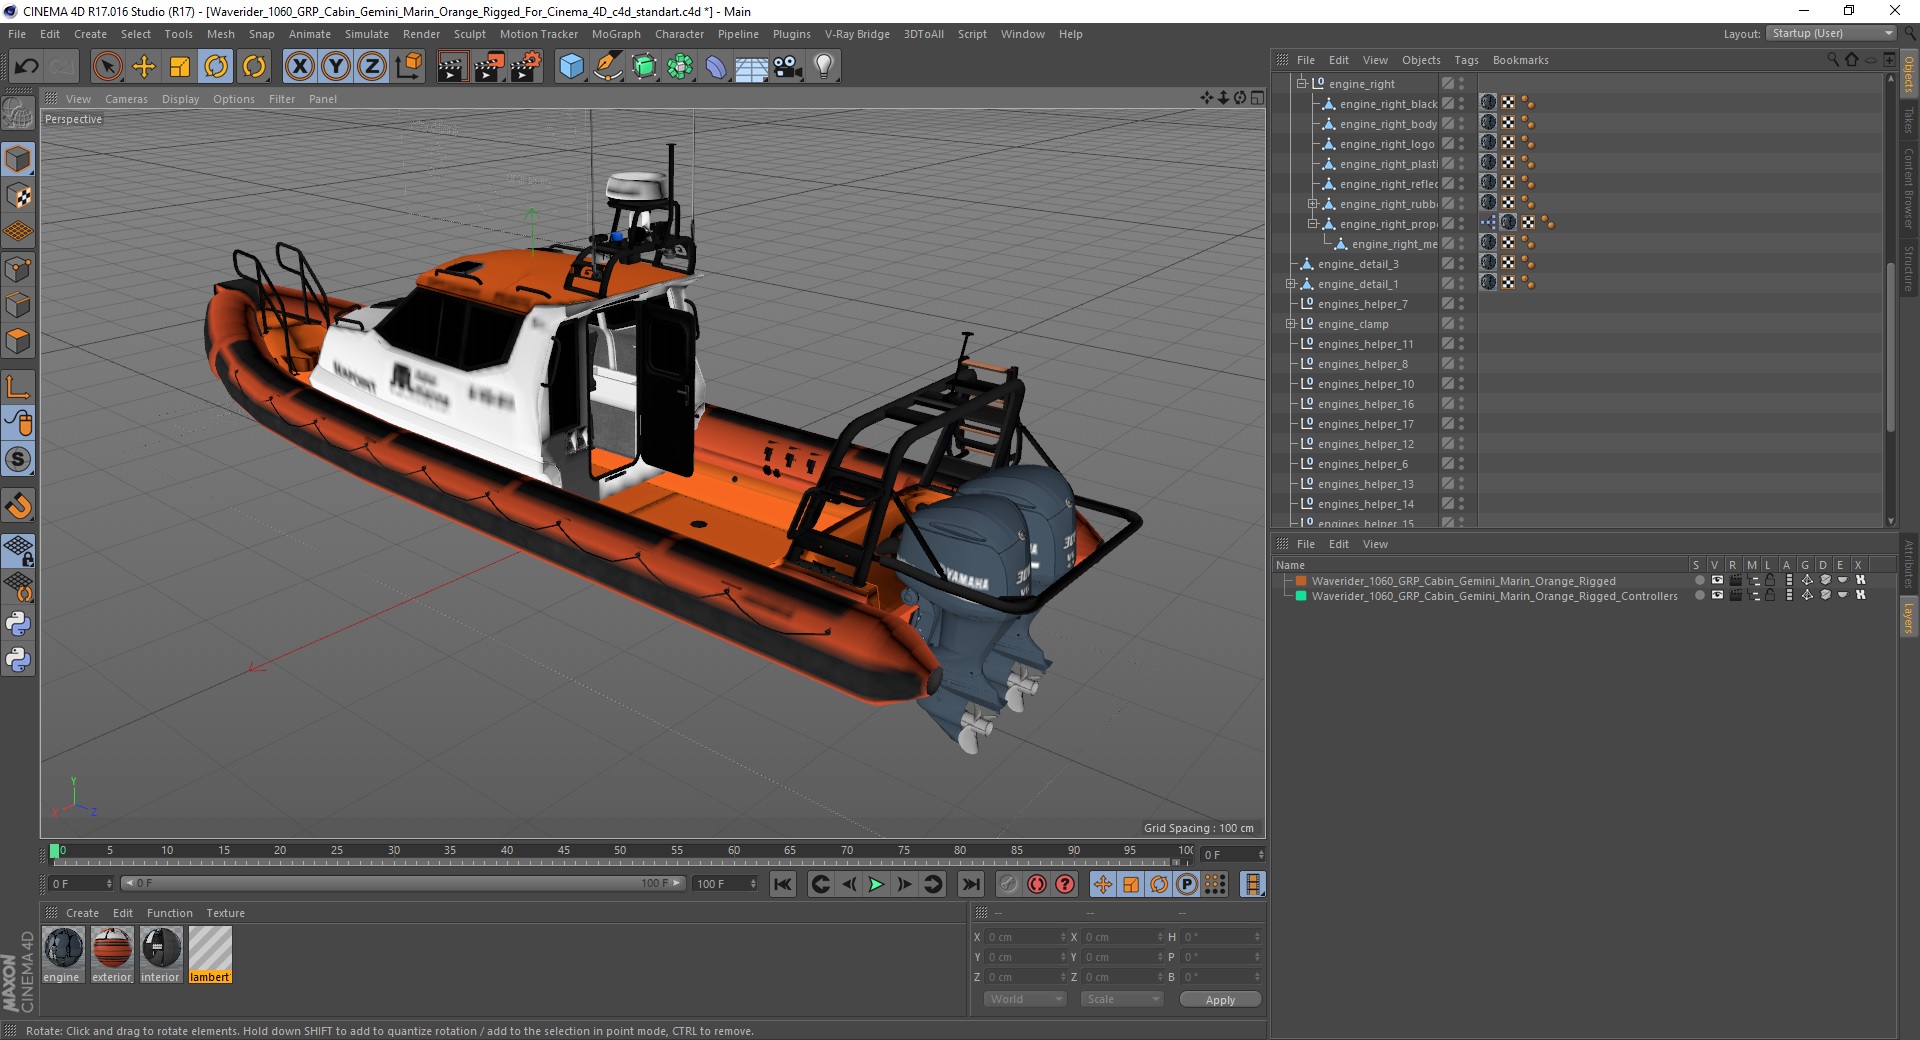The height and width of the screenshot is (1040, 1920).
Task: Toggle X axis lock
Action: pos(299,66)
